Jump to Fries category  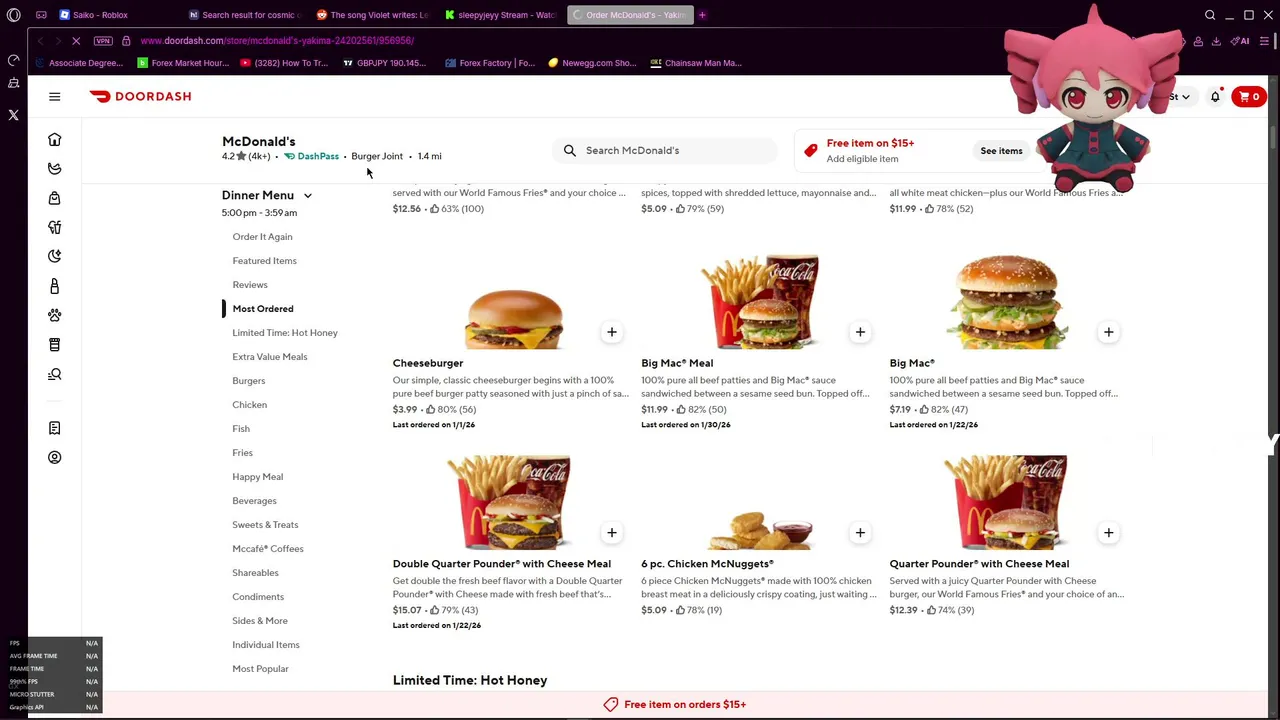click(x=243, y=453)
